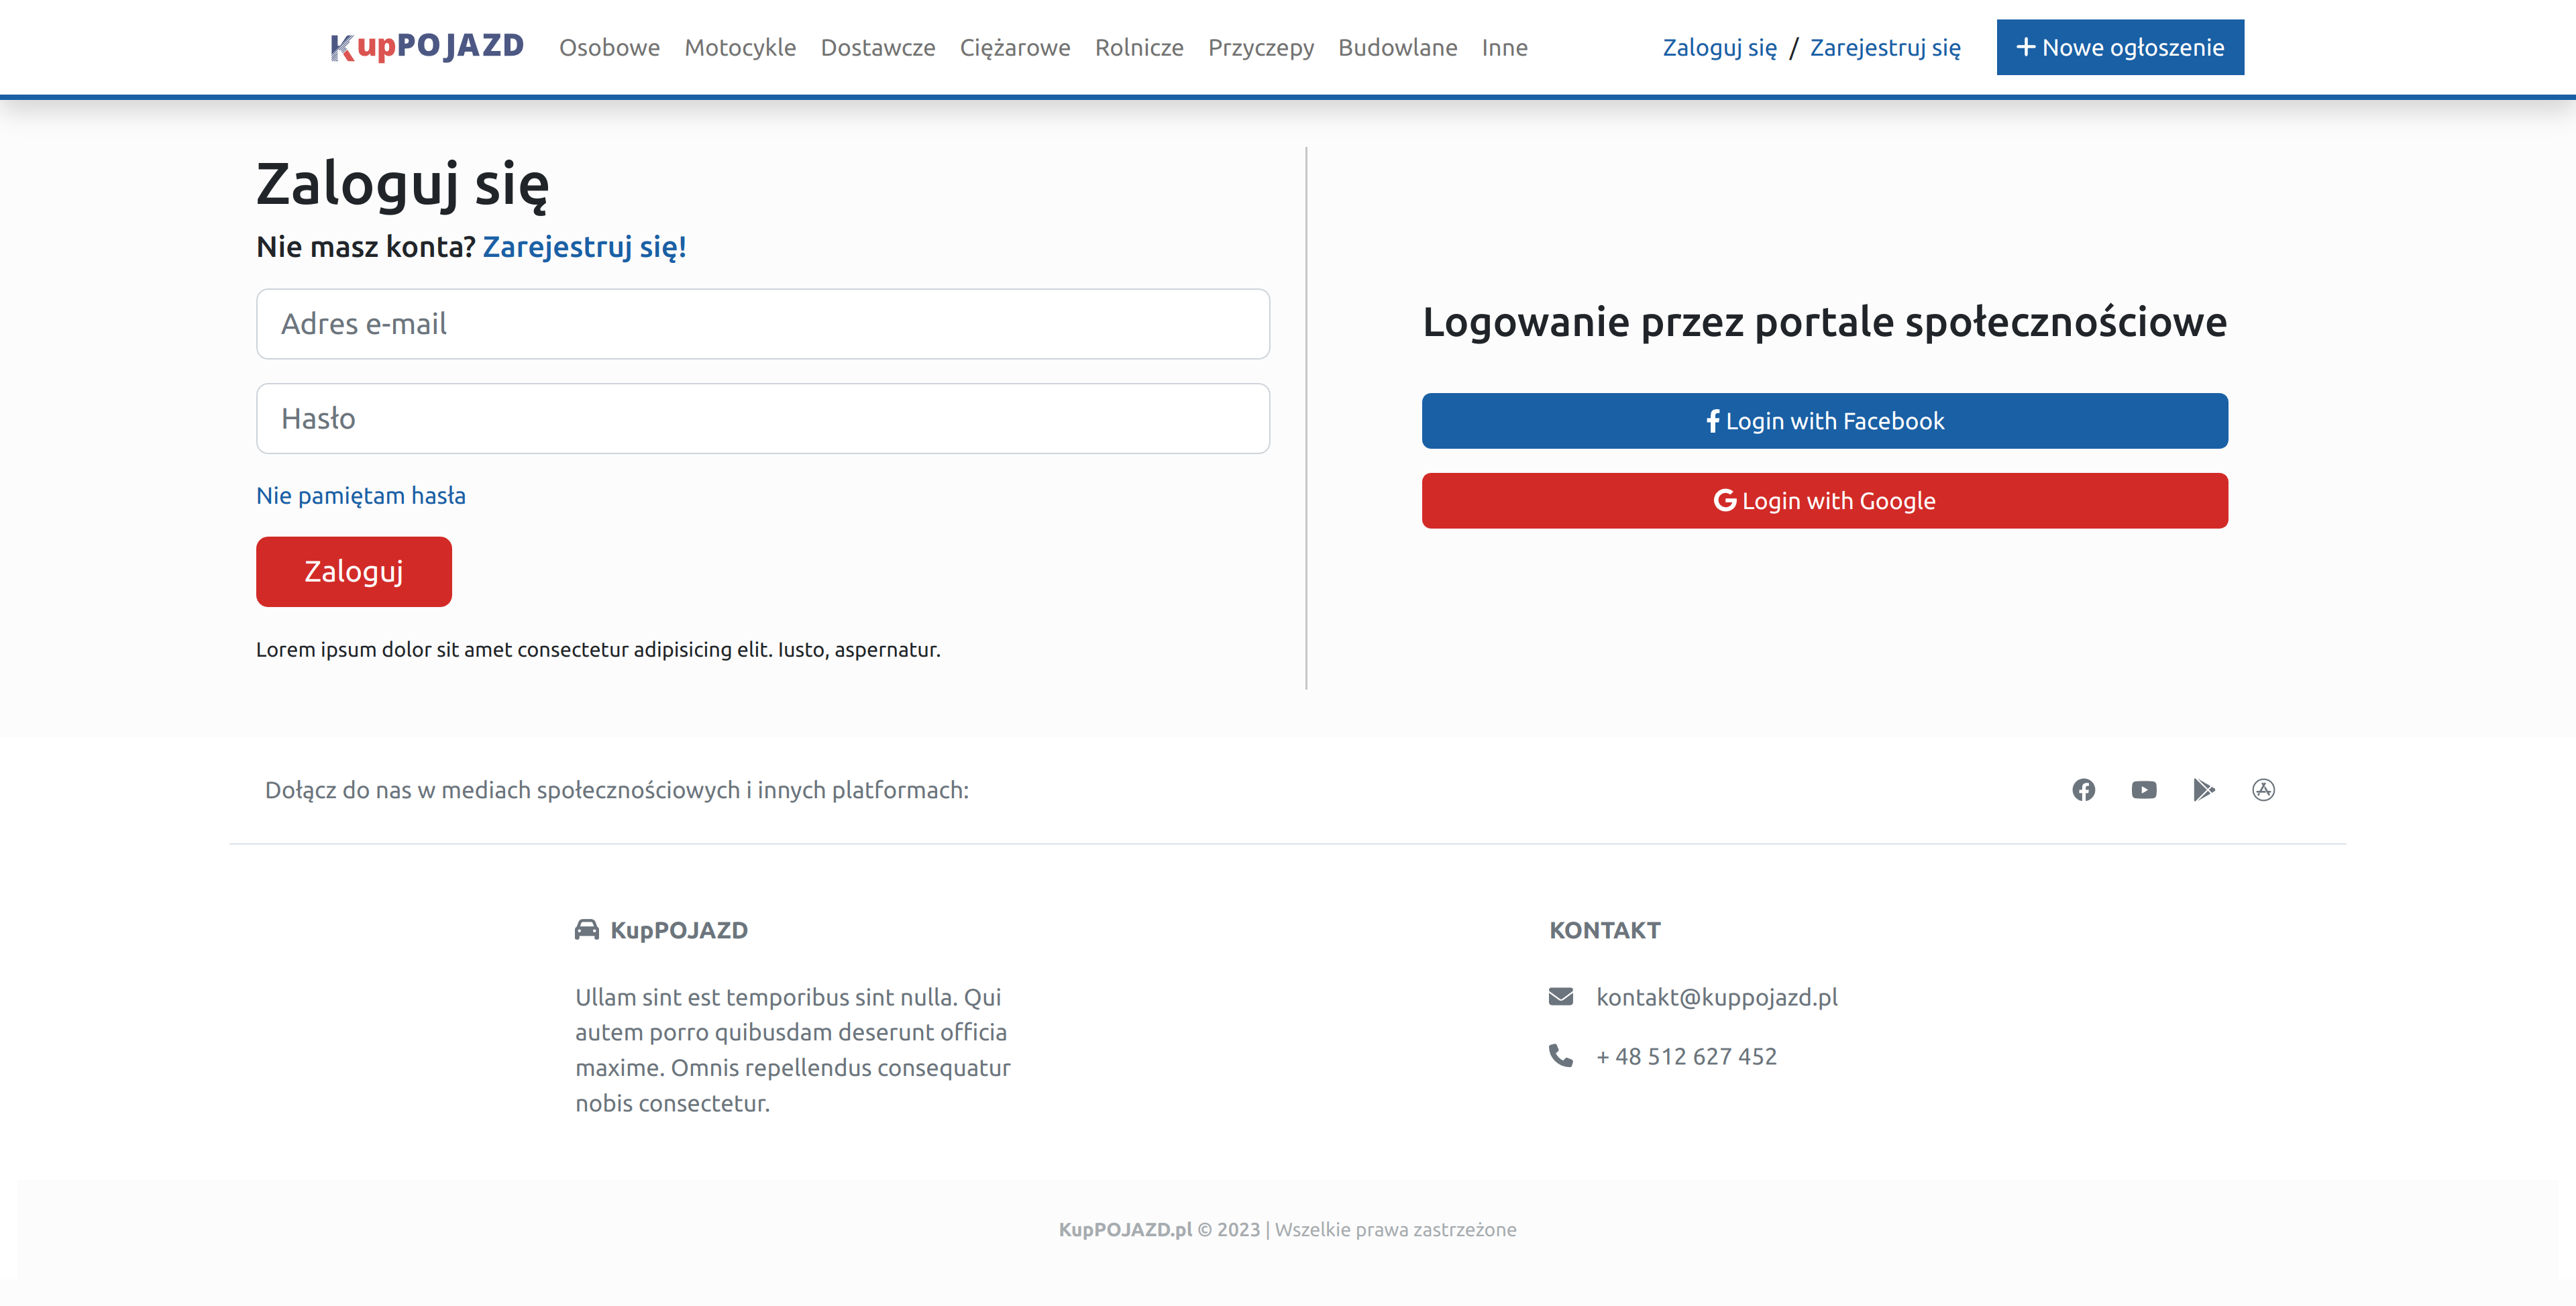Image resolution: width=2576 pixels, height=1306 pixels.
Task: Click the envelope icon beside contact email
Action: click(1560, 996)
